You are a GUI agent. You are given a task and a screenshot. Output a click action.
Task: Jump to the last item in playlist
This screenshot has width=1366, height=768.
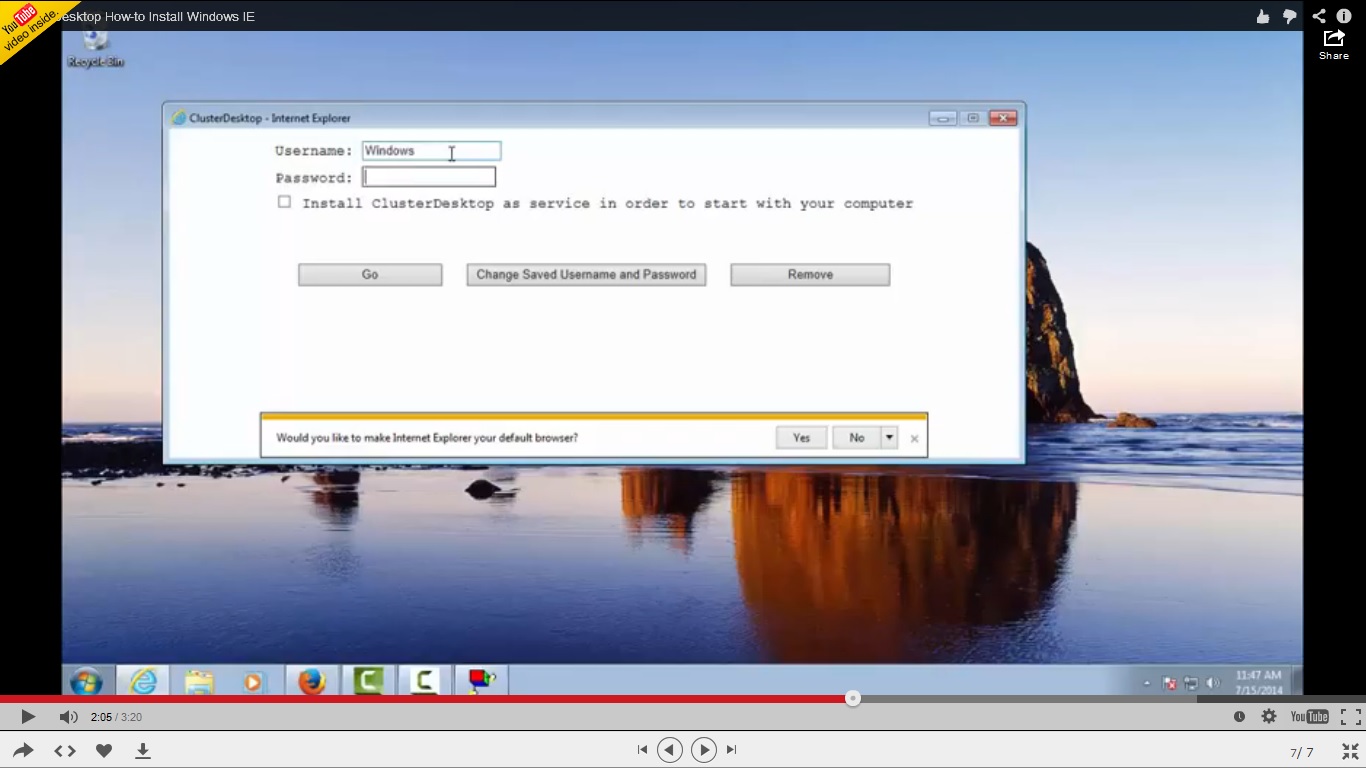731,750
